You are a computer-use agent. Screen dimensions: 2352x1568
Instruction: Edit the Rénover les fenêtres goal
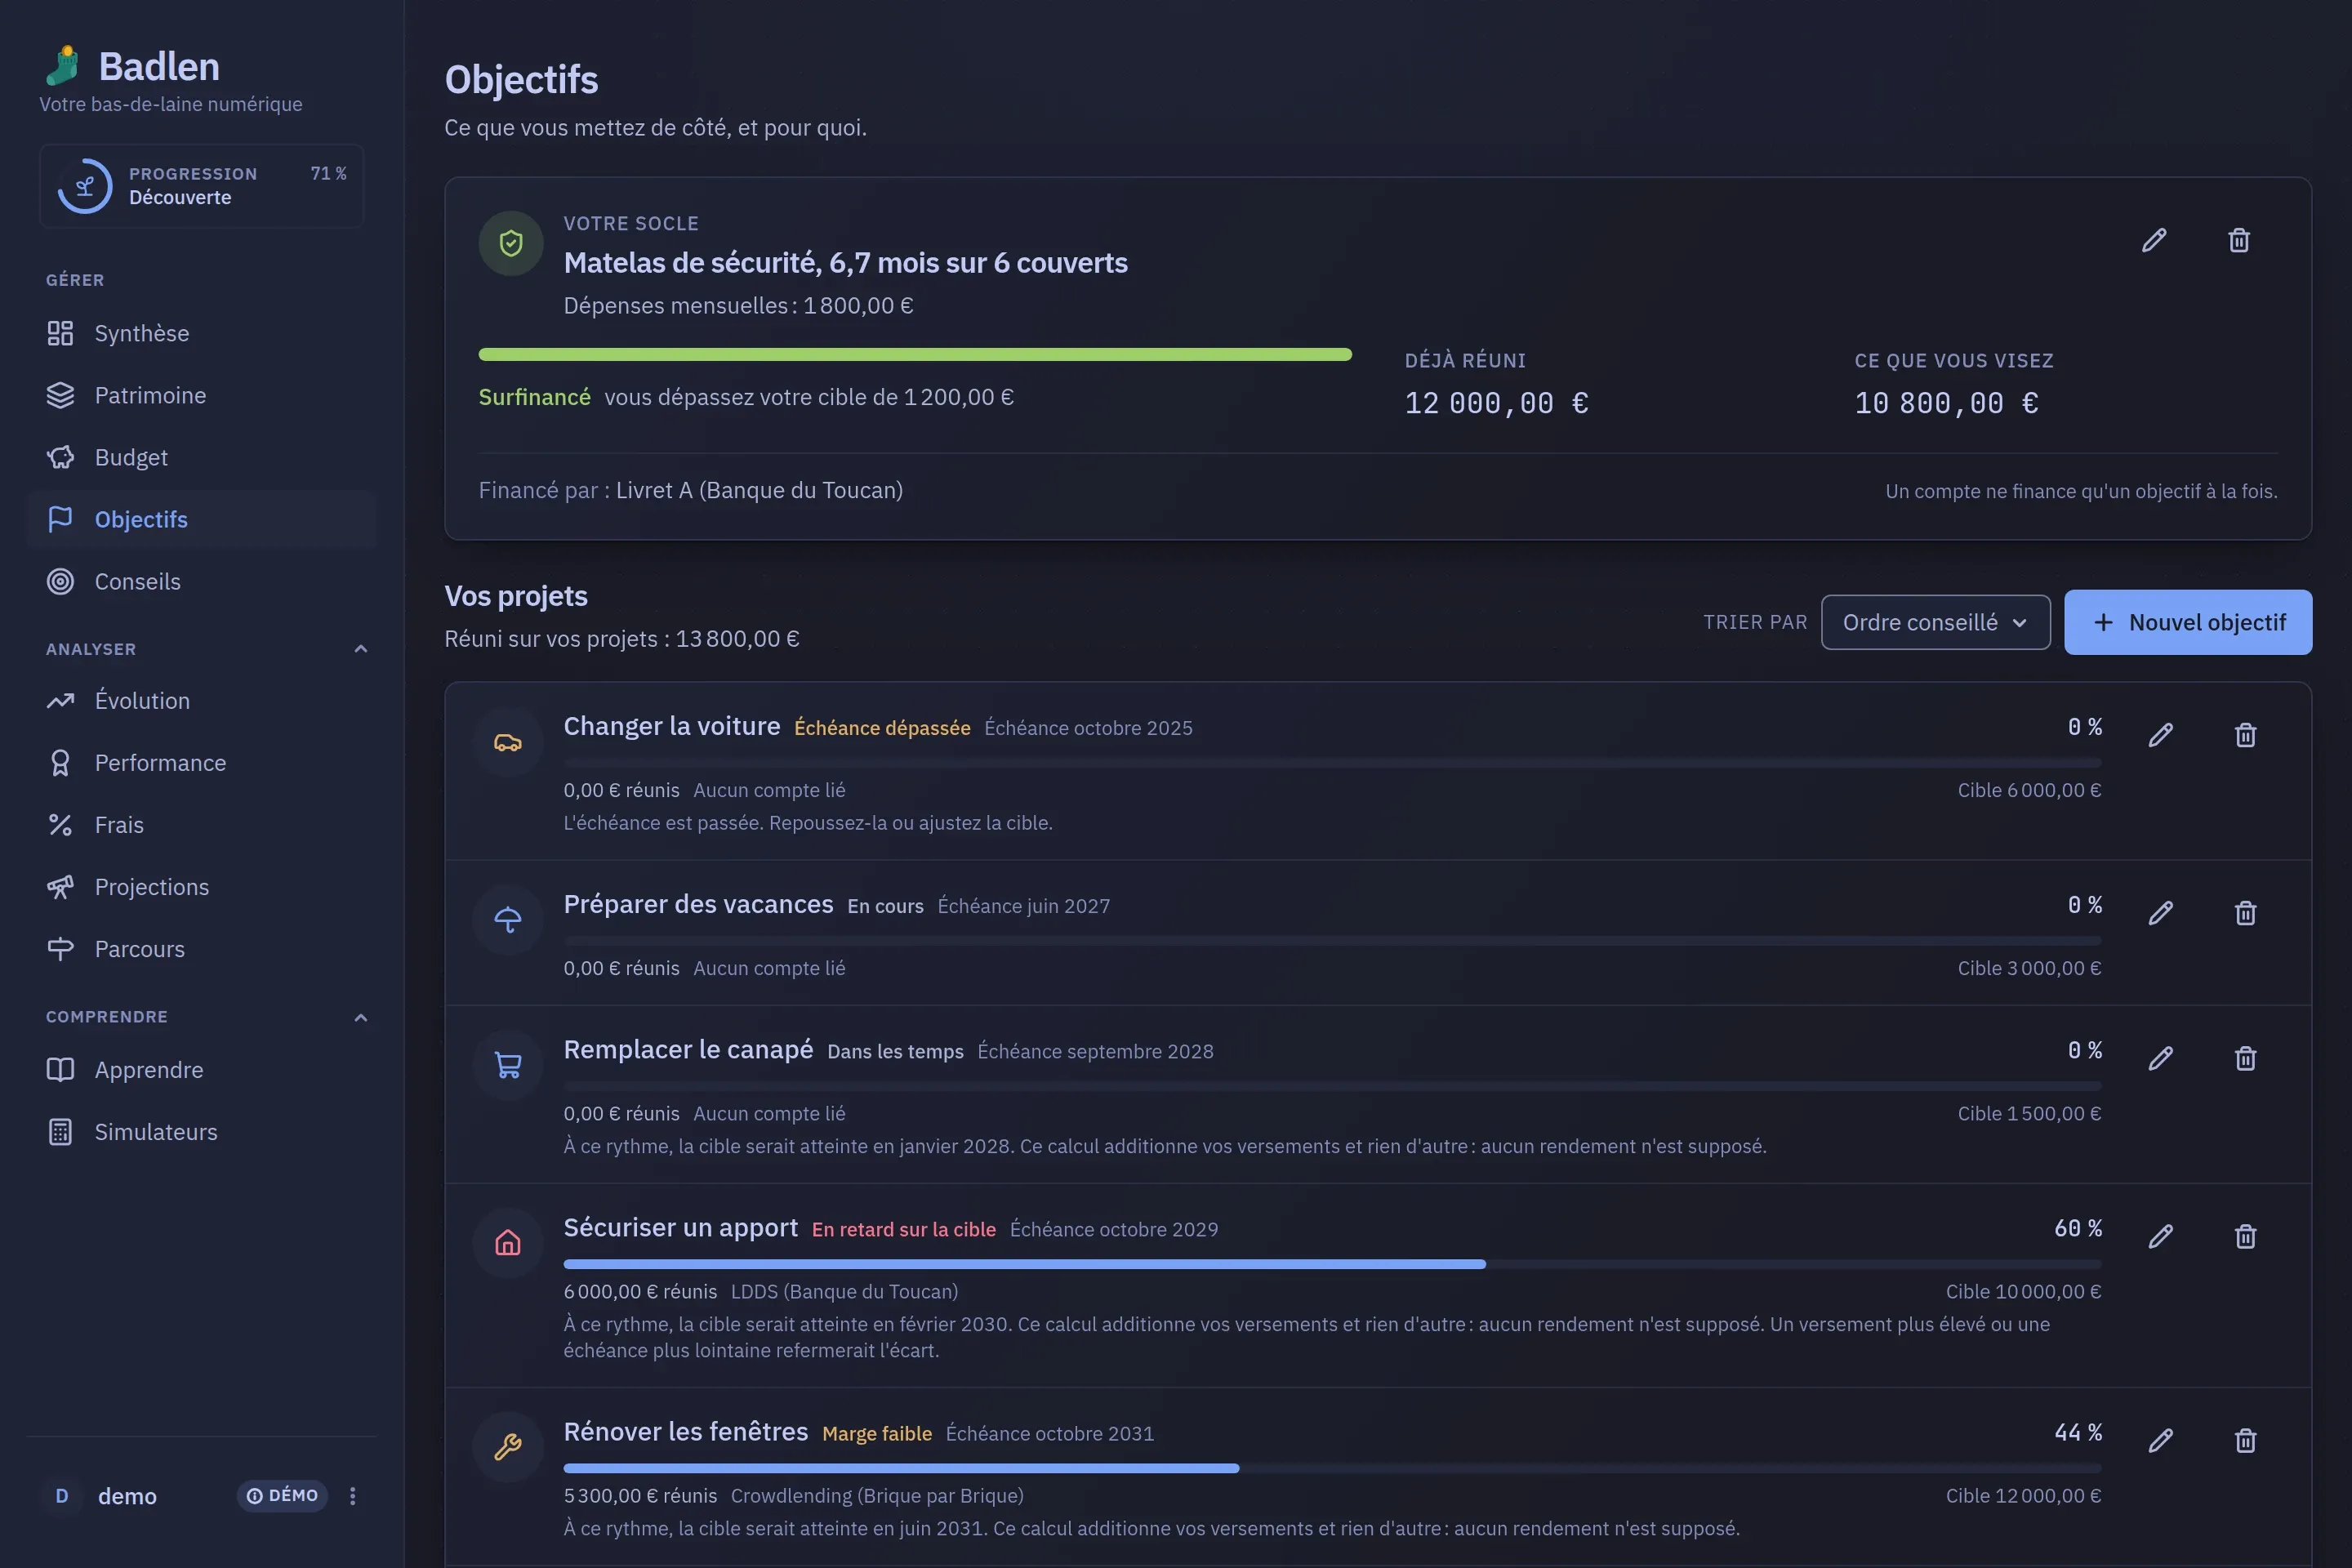click(x=2160, y=1440)
